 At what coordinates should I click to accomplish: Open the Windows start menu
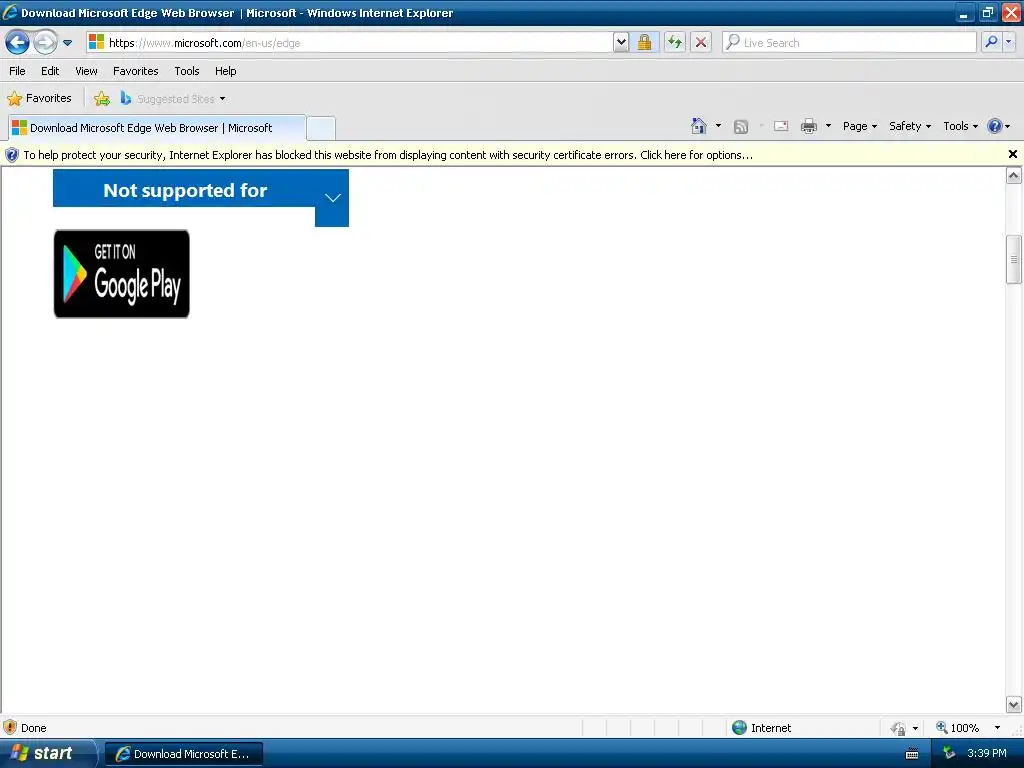tap(48, 754)
